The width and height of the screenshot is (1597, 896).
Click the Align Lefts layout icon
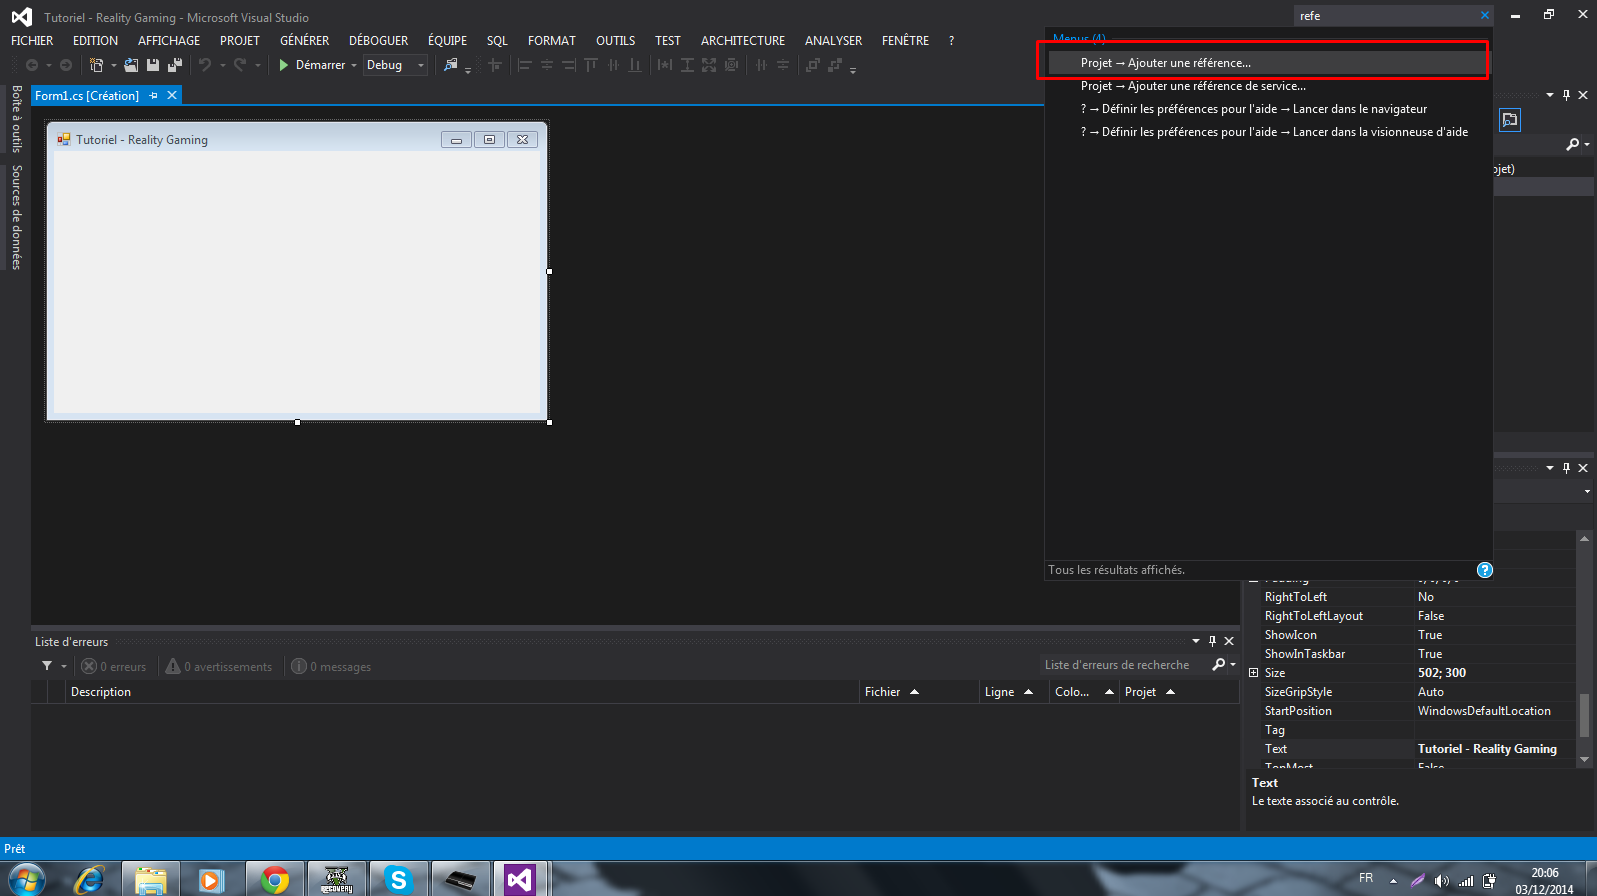pos(525,65)
